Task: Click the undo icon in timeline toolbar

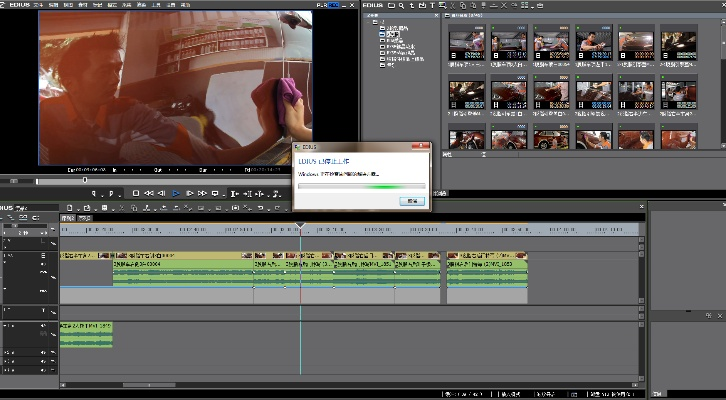Action: [259, 207]
